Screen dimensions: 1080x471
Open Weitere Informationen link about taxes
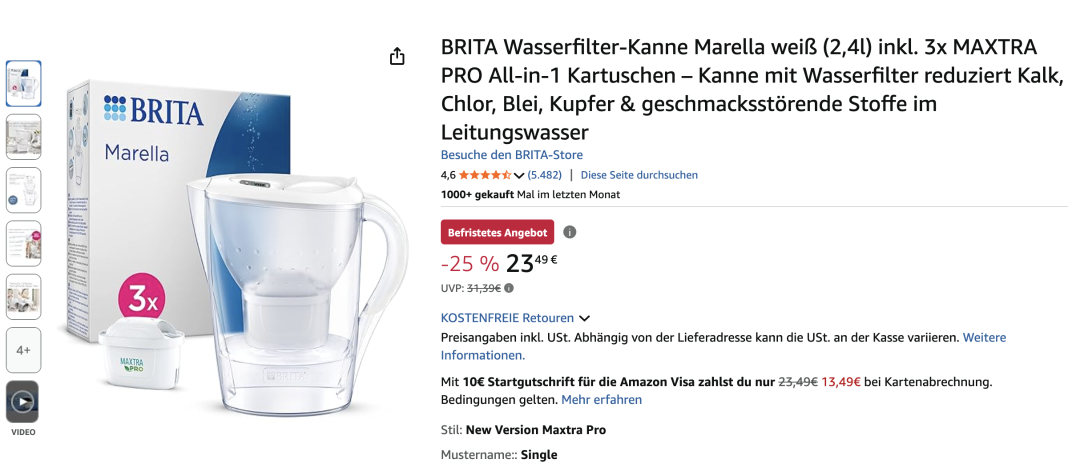click(483, 355)
